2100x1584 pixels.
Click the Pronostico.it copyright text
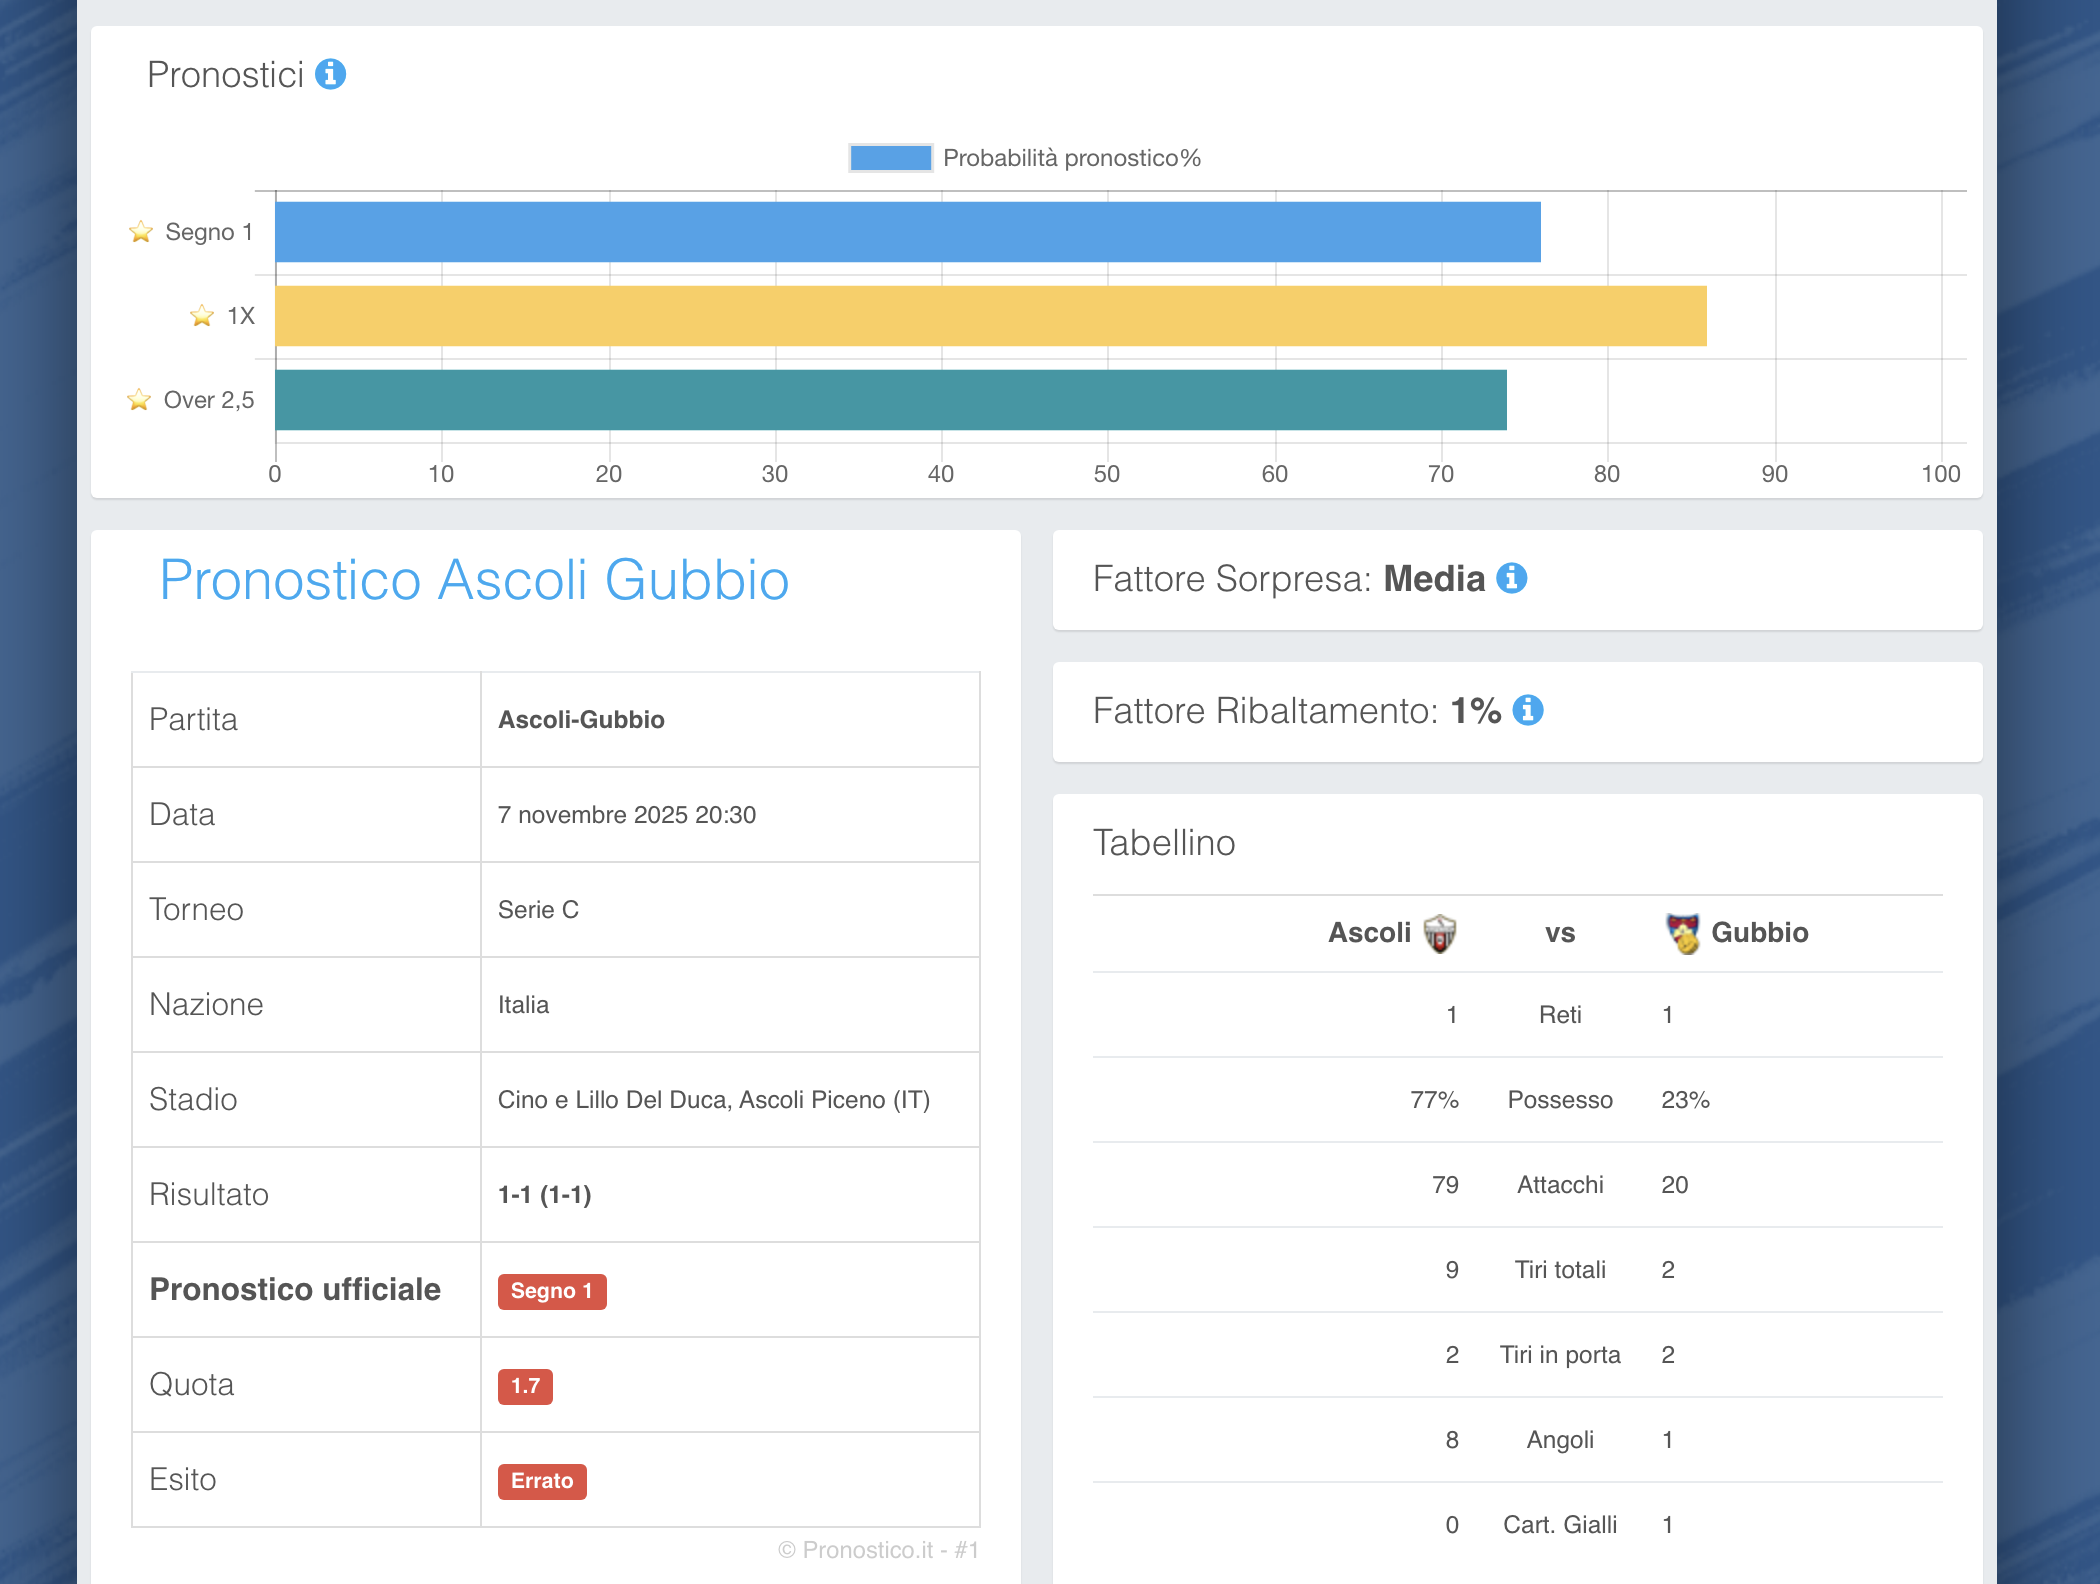coord(878,1550)
